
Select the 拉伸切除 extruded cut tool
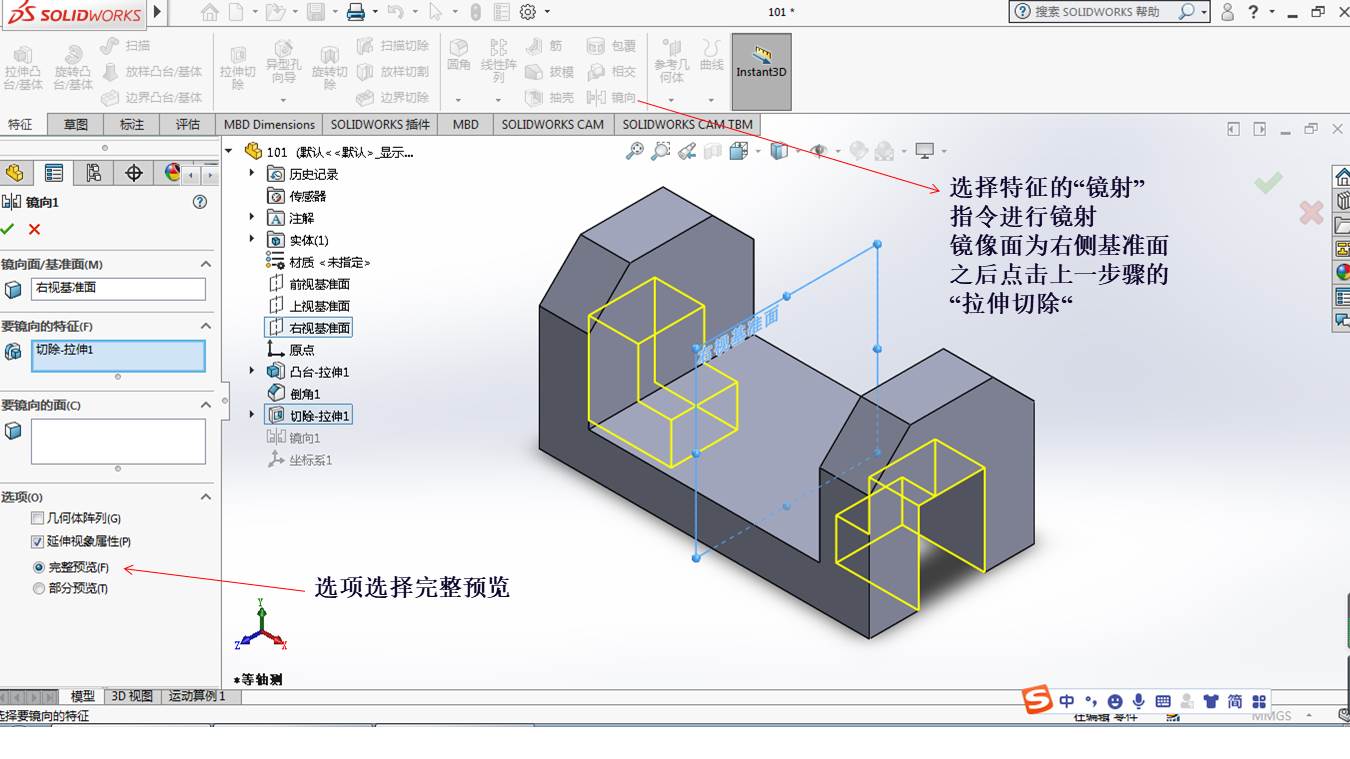pos(238,68)
